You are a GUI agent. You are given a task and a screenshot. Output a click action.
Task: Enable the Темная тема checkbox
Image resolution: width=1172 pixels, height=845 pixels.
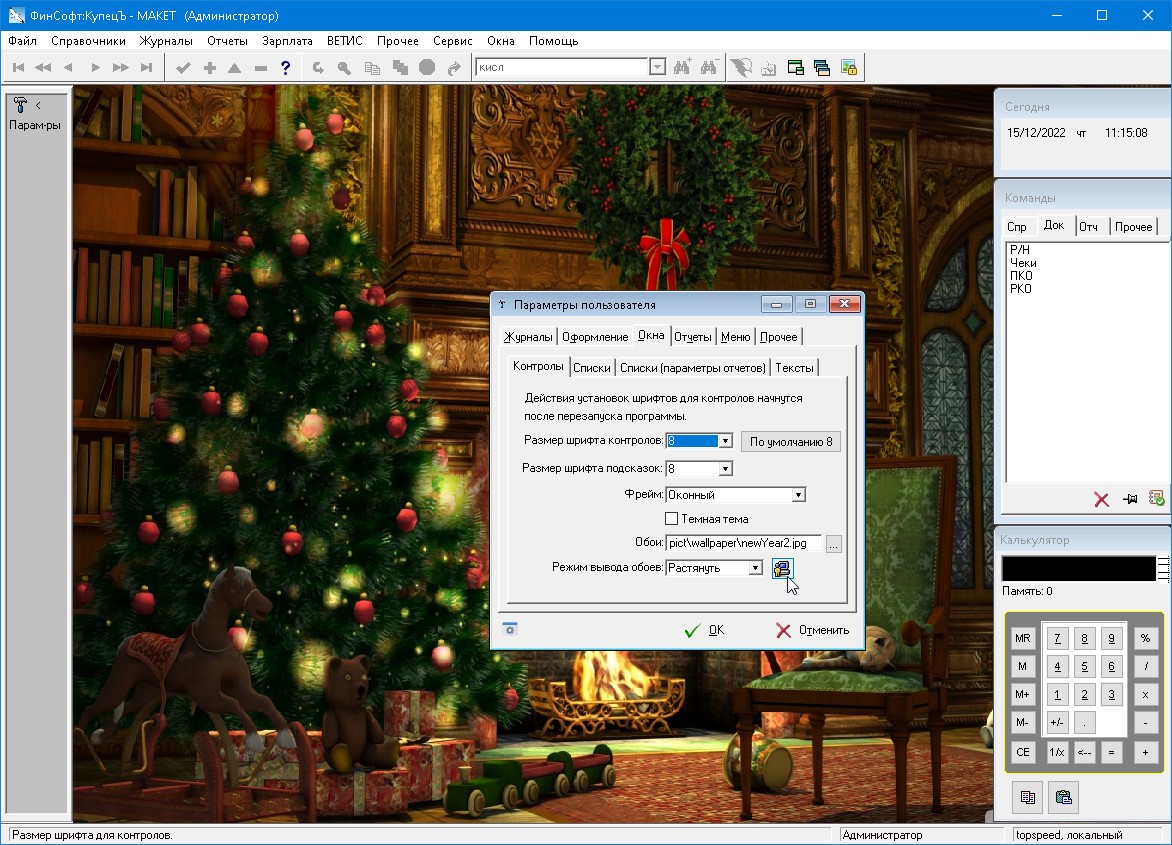pos(672,519)
